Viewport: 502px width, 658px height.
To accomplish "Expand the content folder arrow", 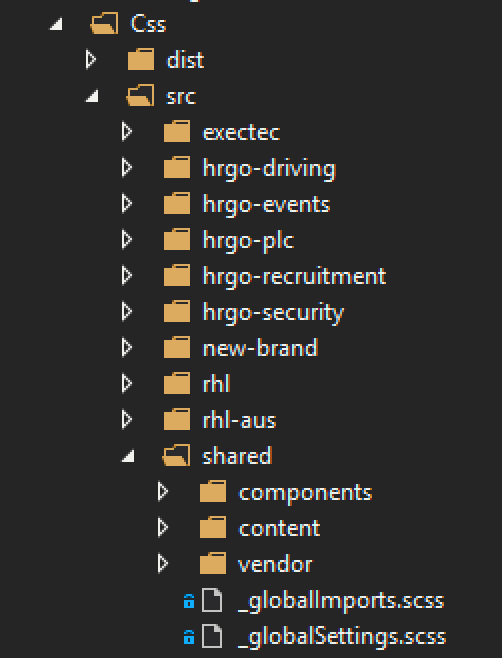I will tap(163, 527).
